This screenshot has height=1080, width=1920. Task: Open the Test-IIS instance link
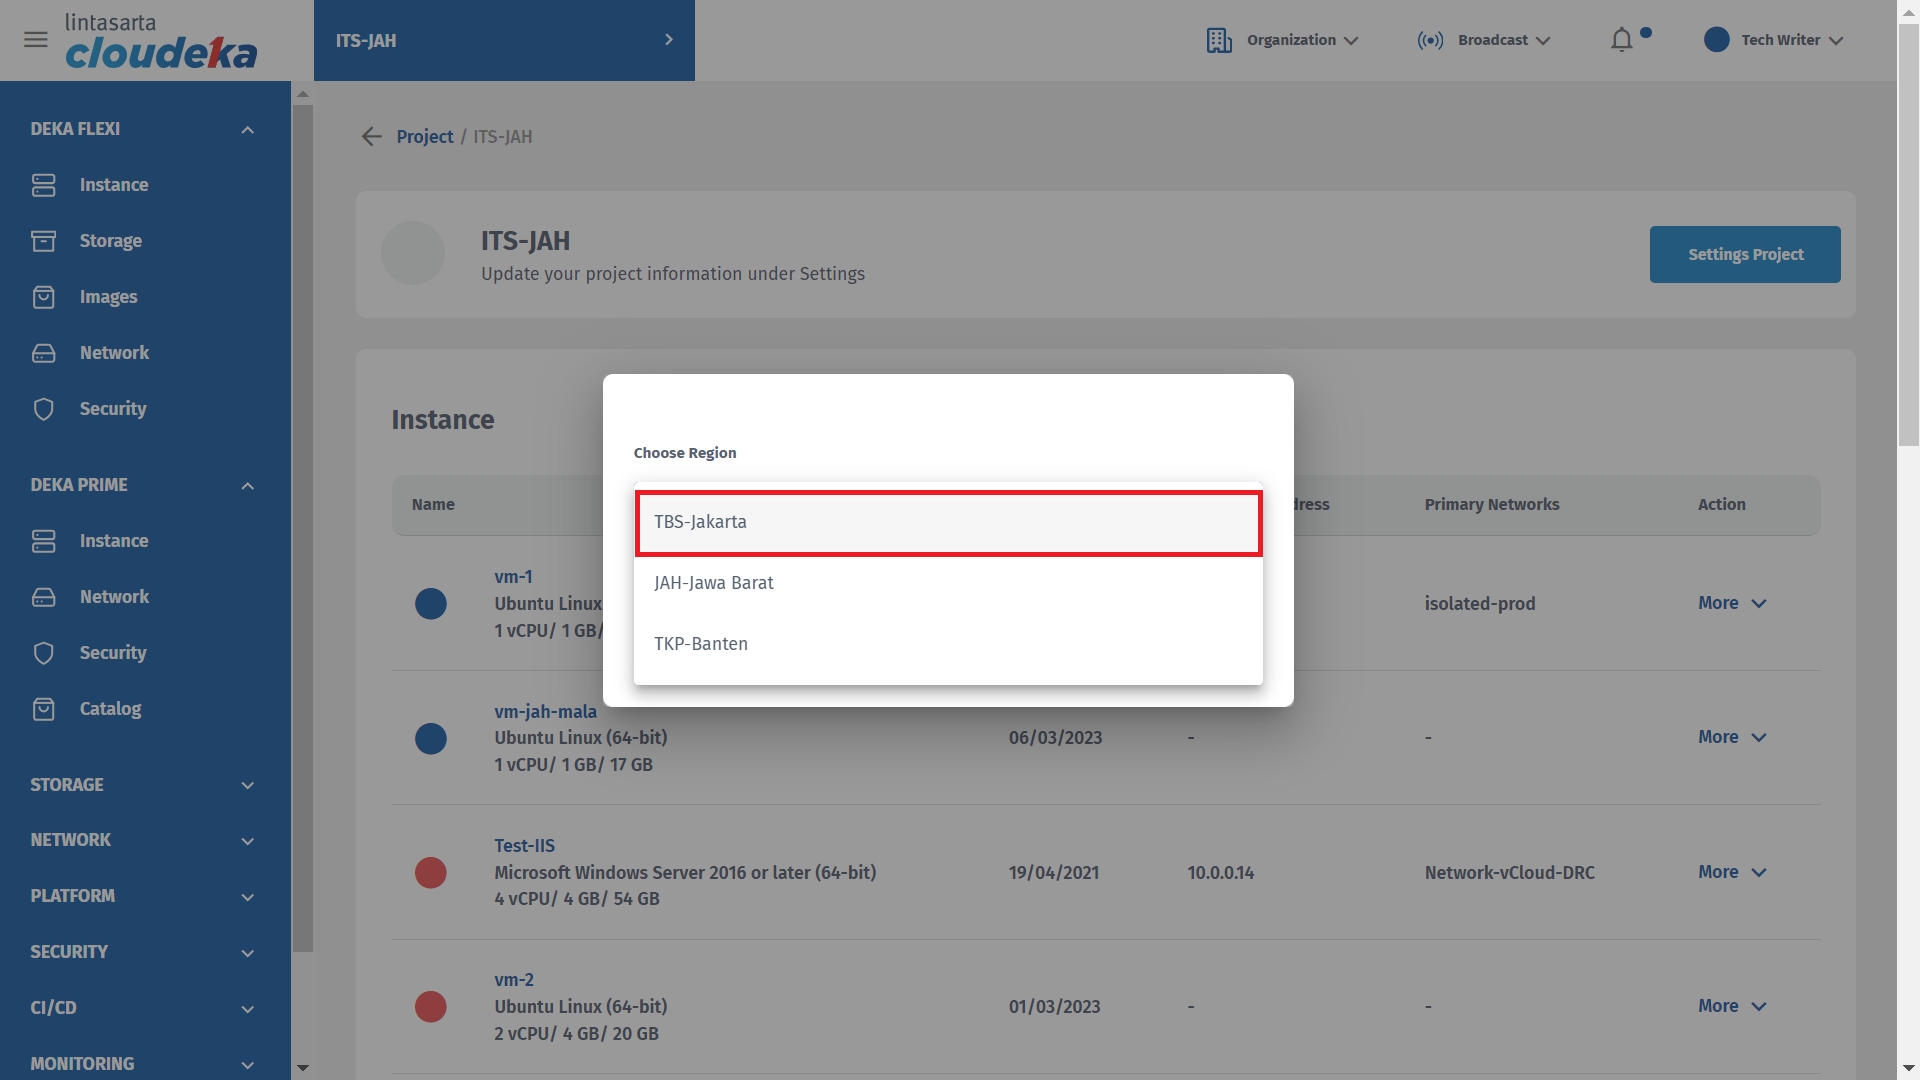(x=524, y=846)
